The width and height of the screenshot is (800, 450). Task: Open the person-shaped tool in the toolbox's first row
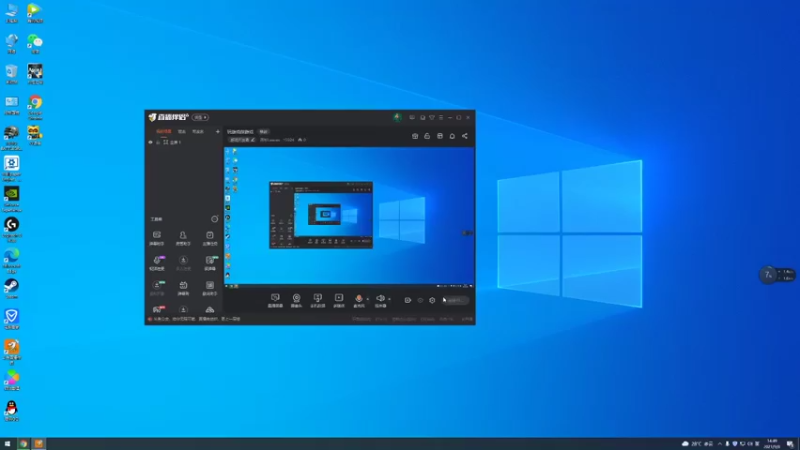(183, 238)
